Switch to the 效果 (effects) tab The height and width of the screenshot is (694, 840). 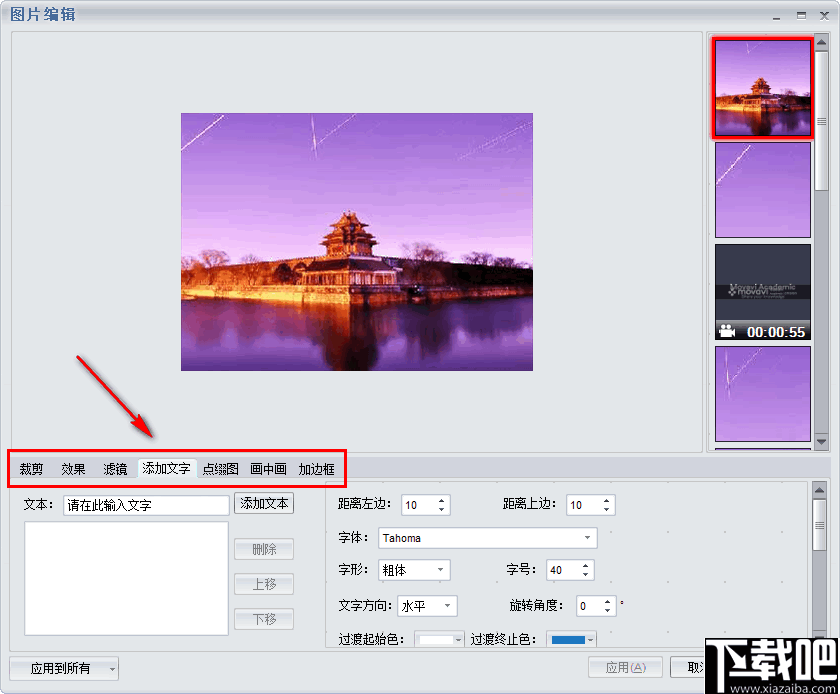tap(72, 468)
